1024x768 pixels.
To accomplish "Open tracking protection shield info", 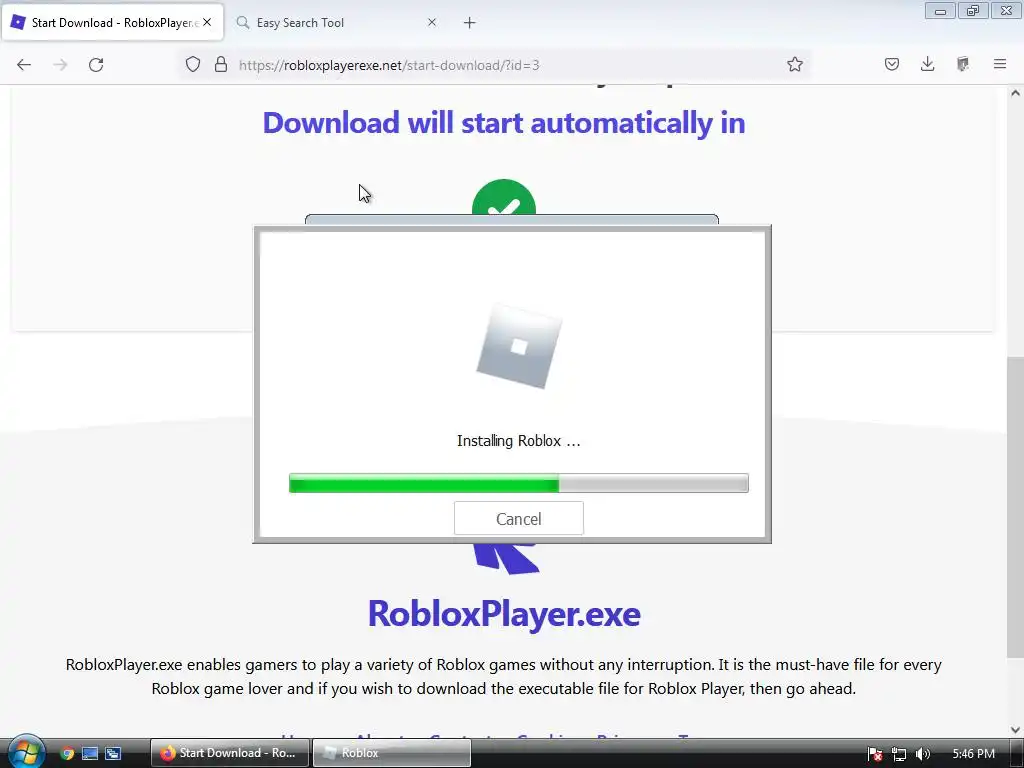I will click(x=193, y=65).
